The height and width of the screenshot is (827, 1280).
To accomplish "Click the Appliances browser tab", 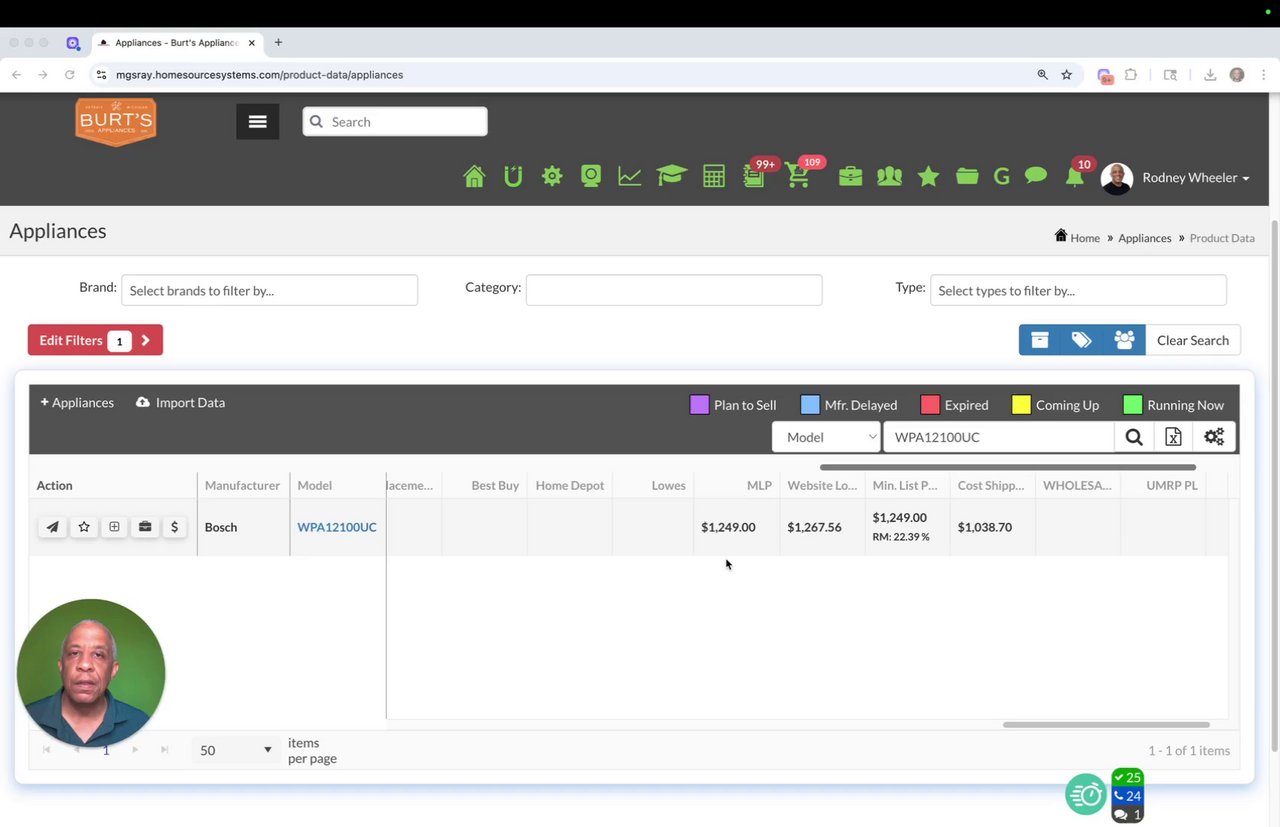I will click(x=176, y=43).
